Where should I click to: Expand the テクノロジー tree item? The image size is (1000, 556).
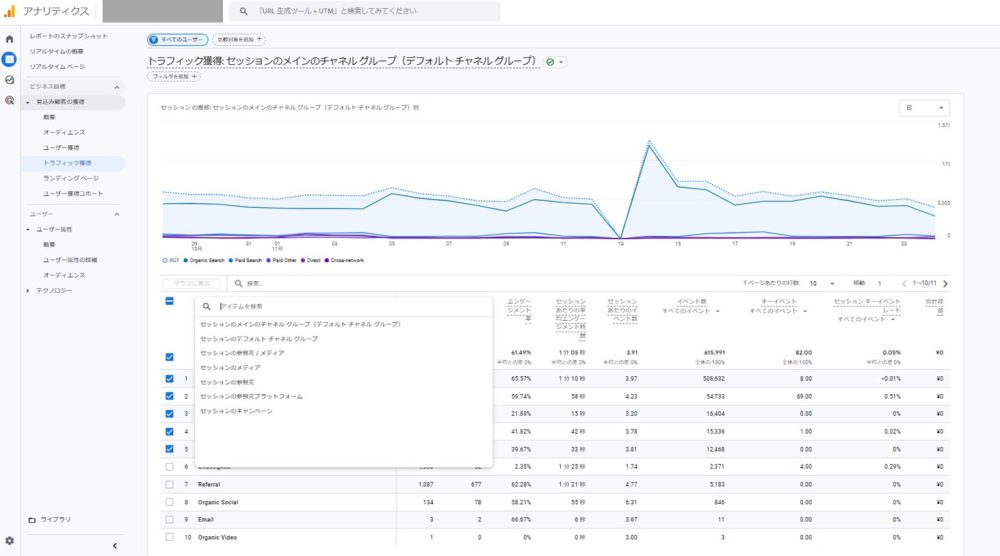[27, 291]
